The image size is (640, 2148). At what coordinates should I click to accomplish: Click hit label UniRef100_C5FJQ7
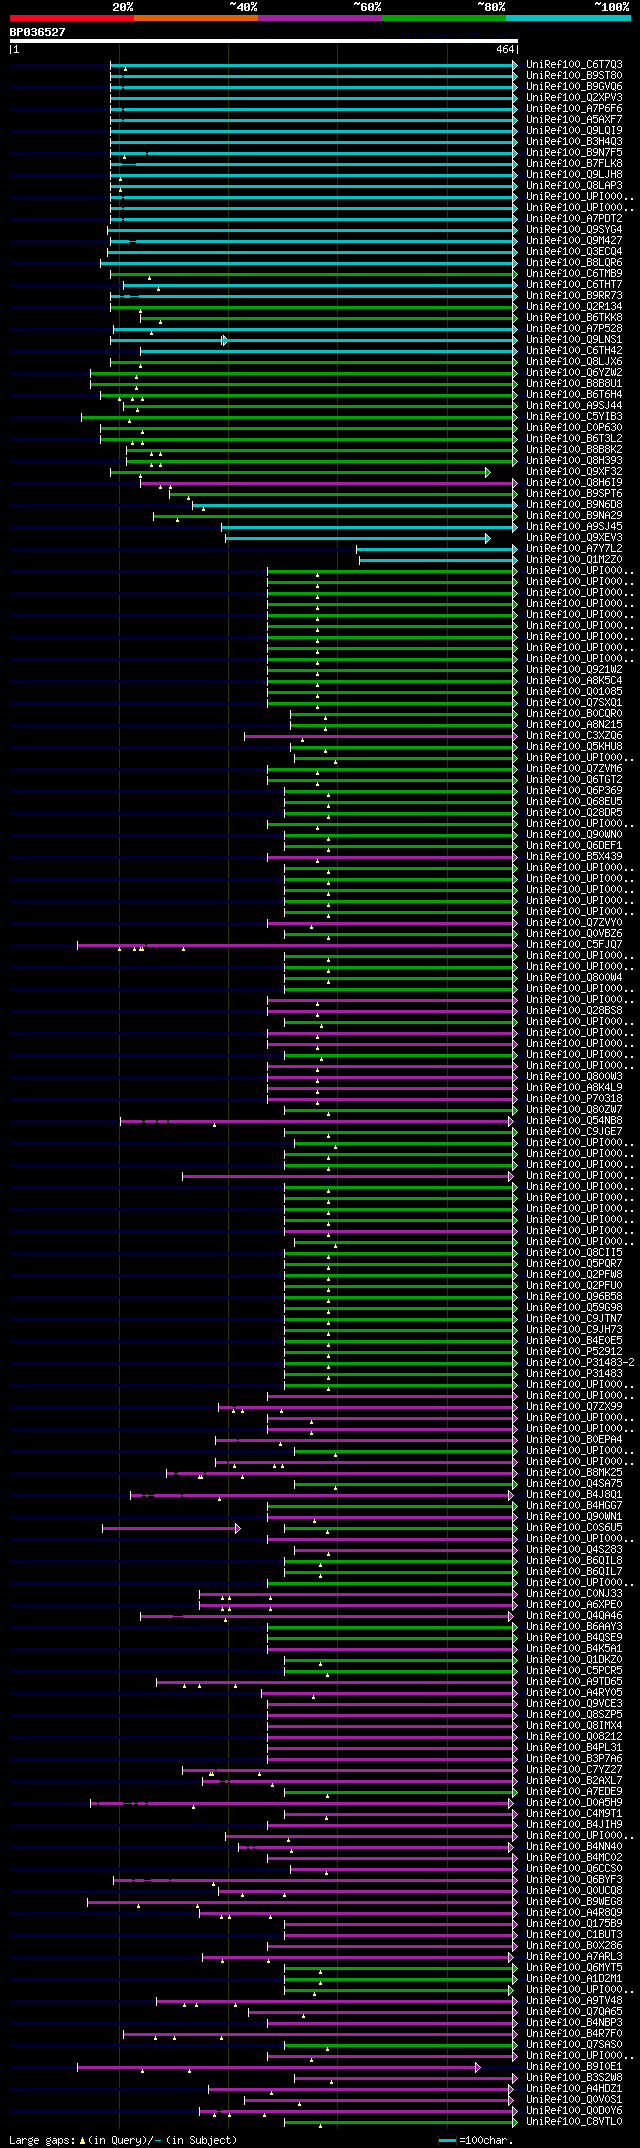click(574, 945)
